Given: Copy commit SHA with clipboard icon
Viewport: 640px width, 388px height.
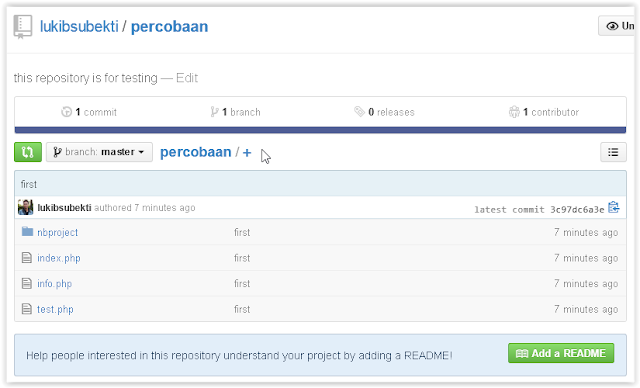Looking at the screenshot, I should point(613,207).
